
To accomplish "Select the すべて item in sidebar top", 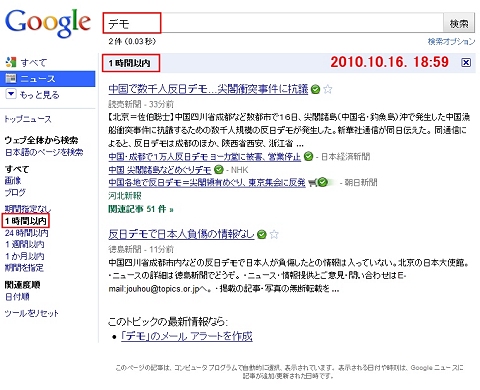I will pyautogui.click(x=33, y=62).
